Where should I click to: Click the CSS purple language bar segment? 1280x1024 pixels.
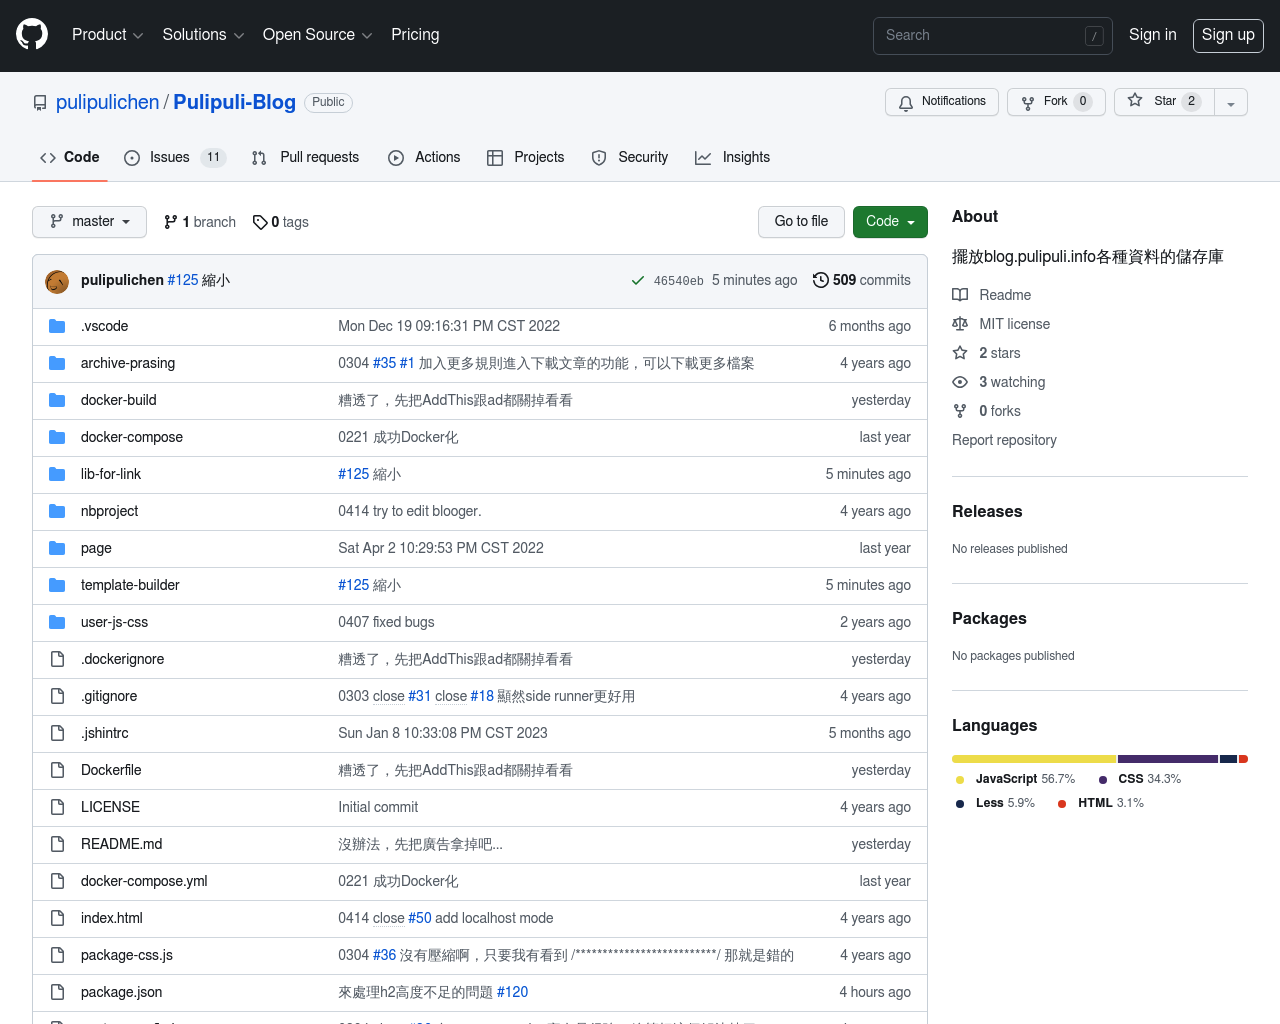click(1168, 759)
